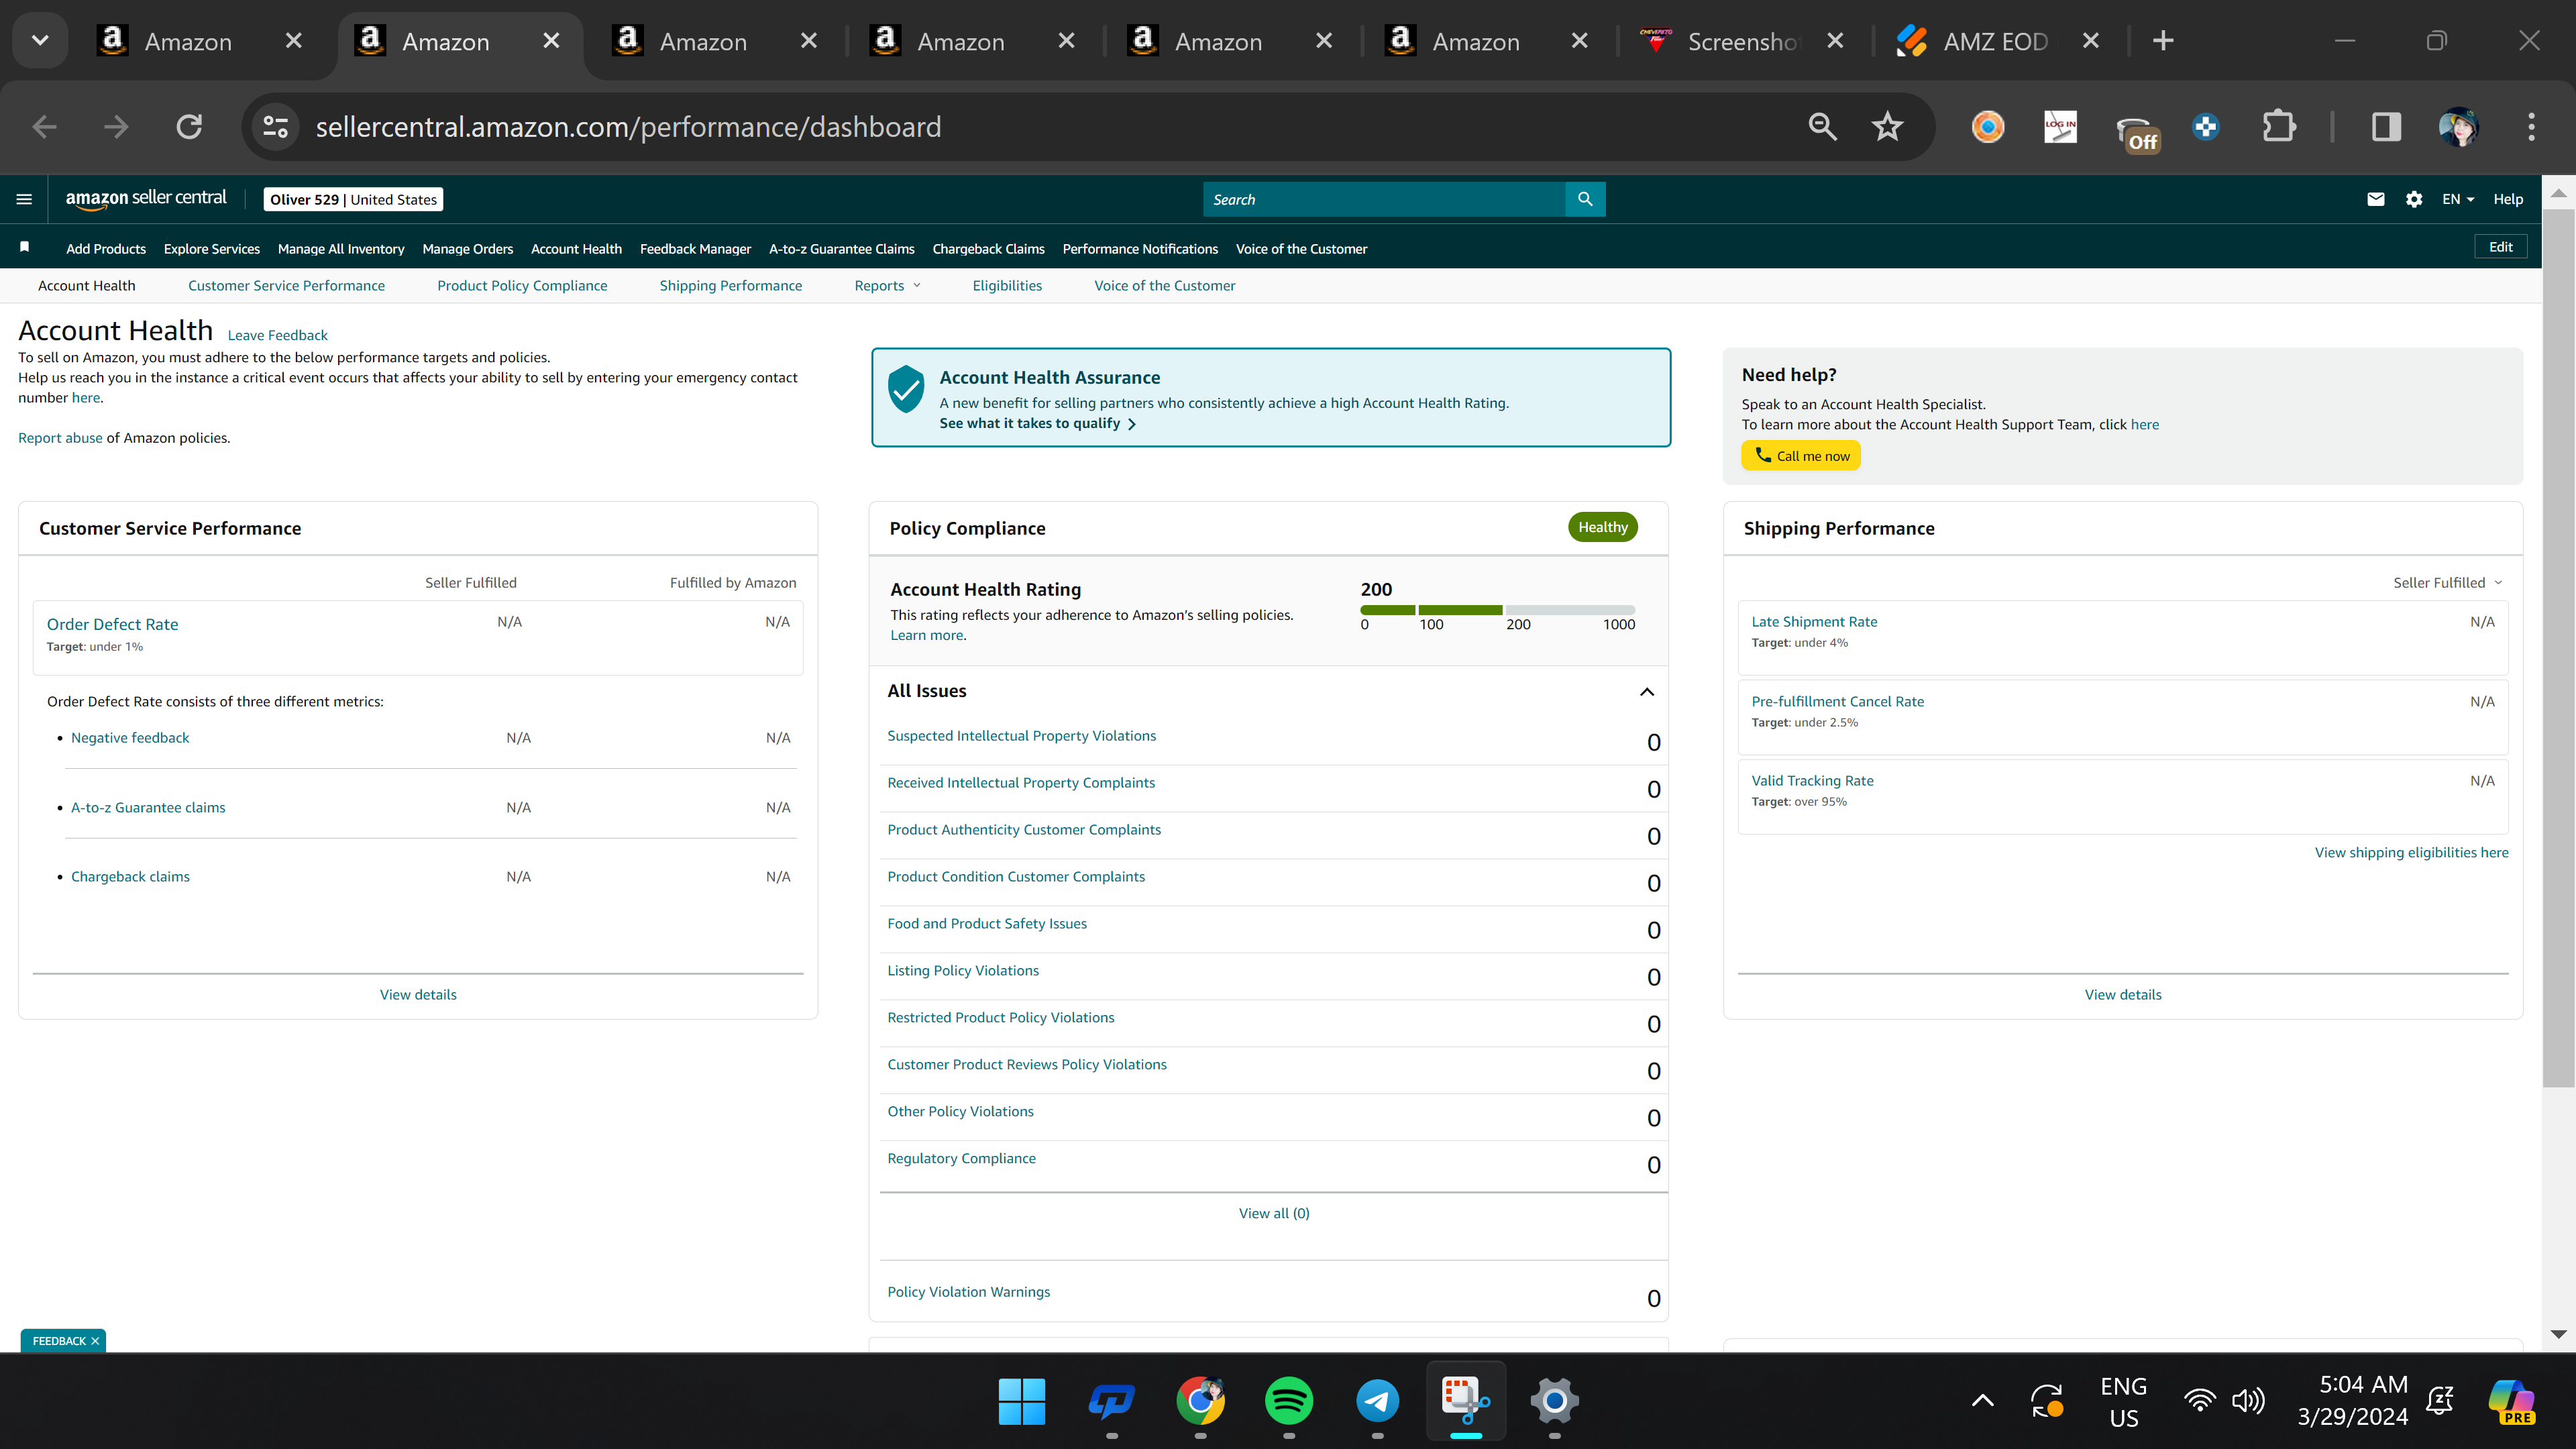Click the blue cross extension icon

2206,127
